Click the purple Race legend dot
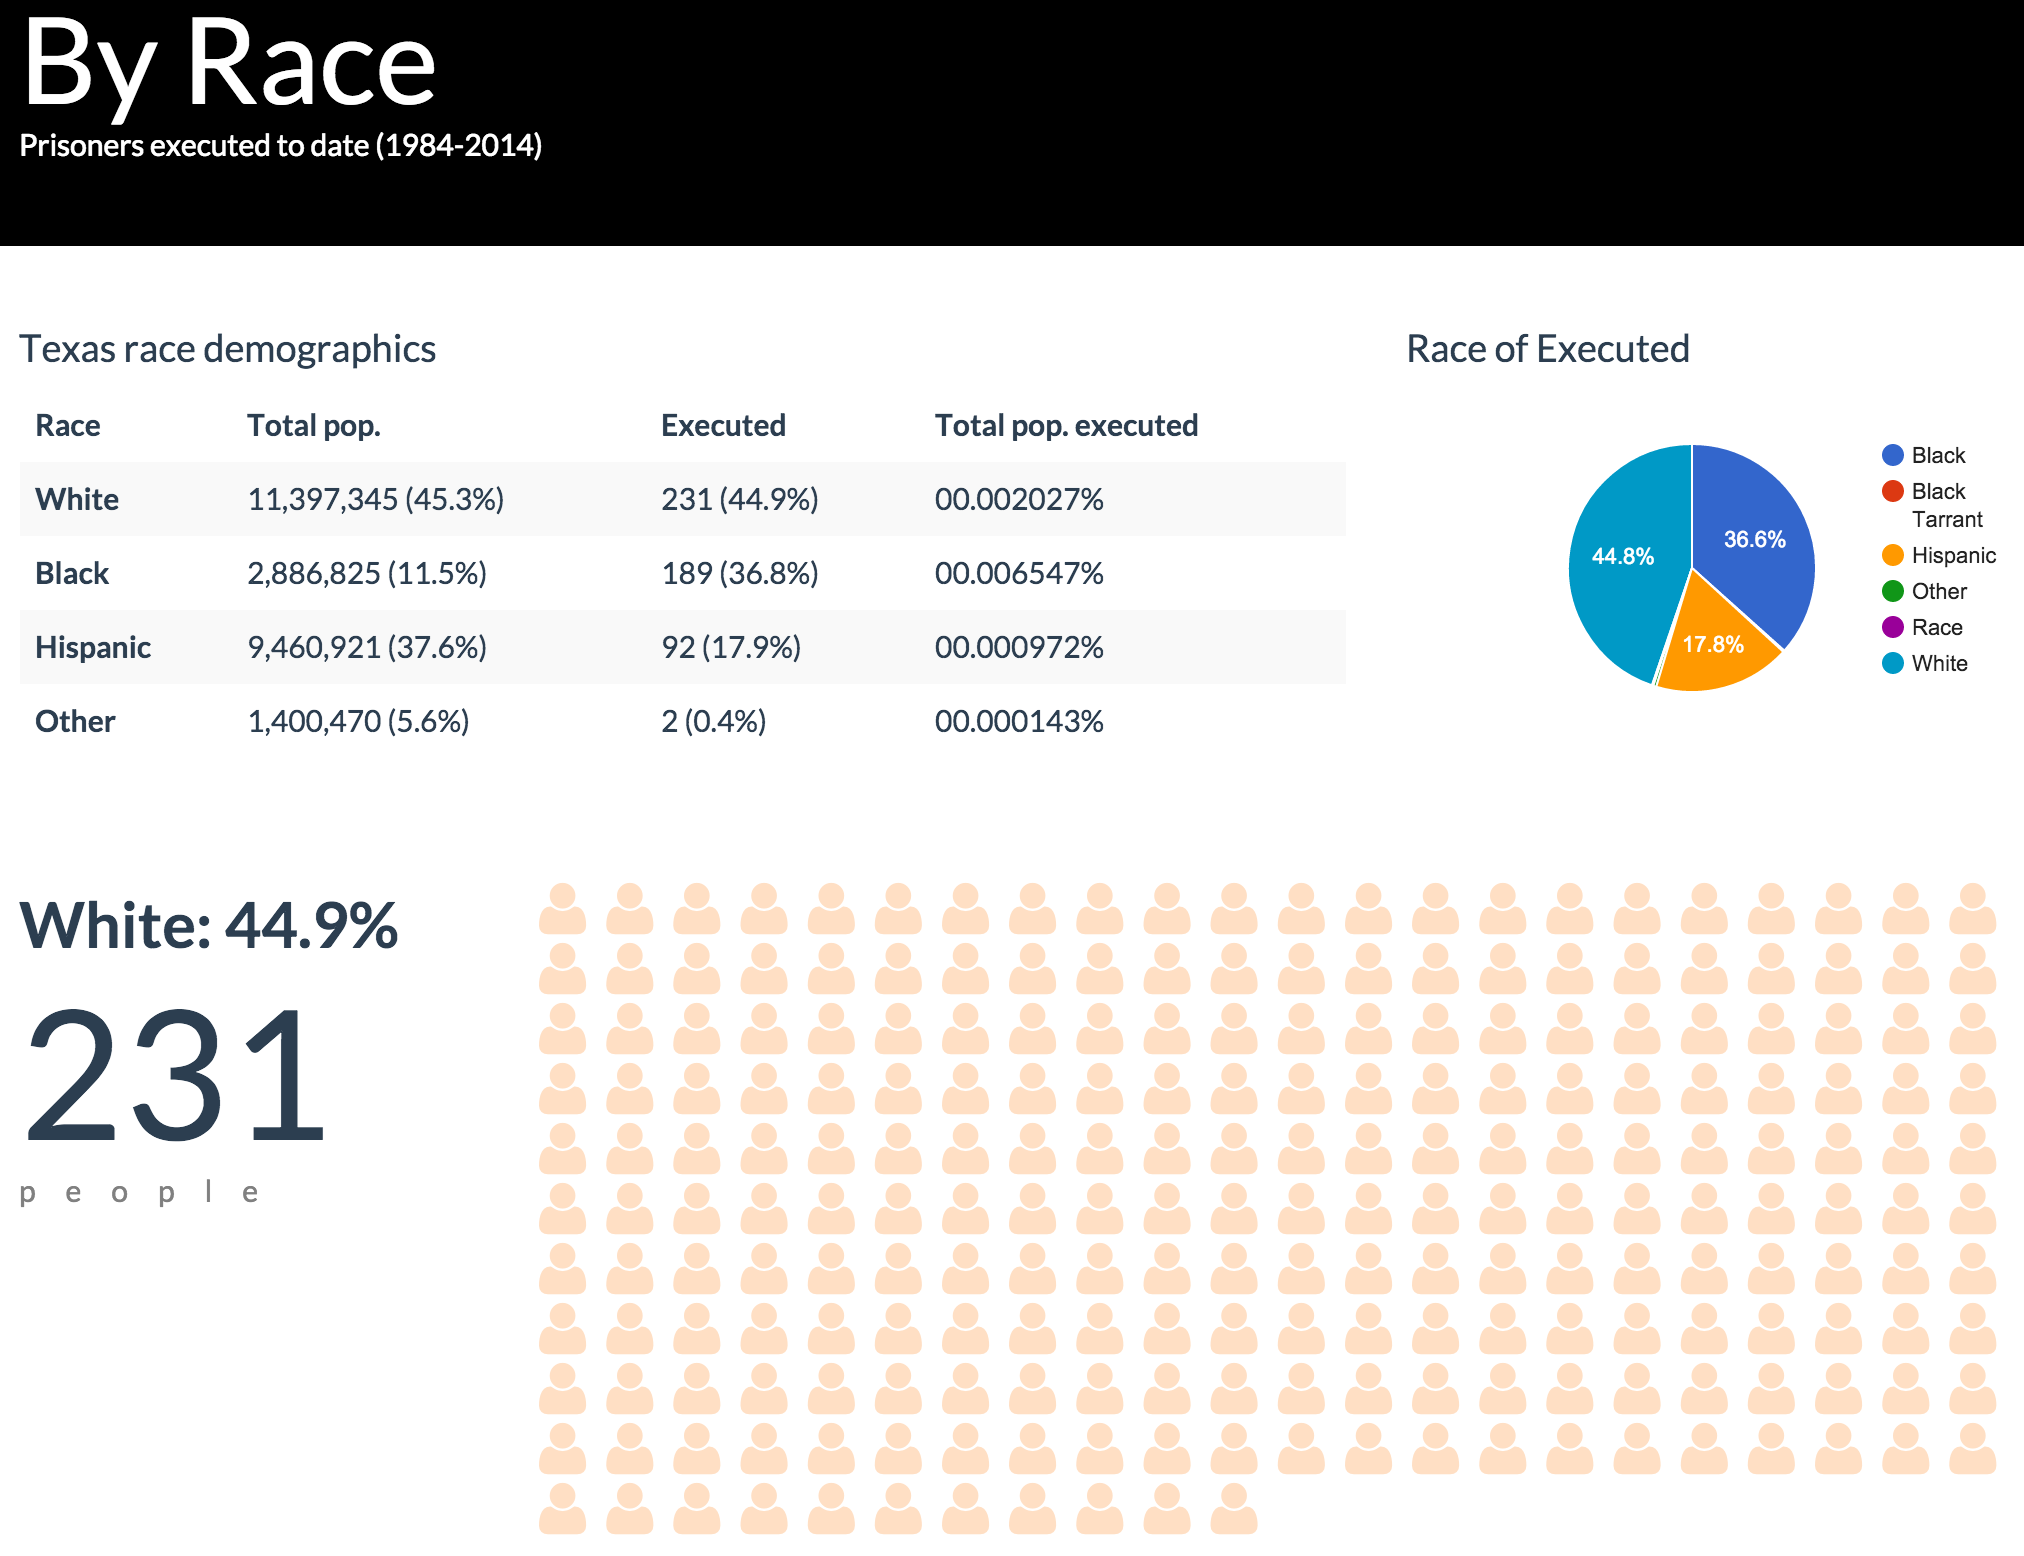This screenshot has height=1556, width=2024. (x=1892, y=627)
